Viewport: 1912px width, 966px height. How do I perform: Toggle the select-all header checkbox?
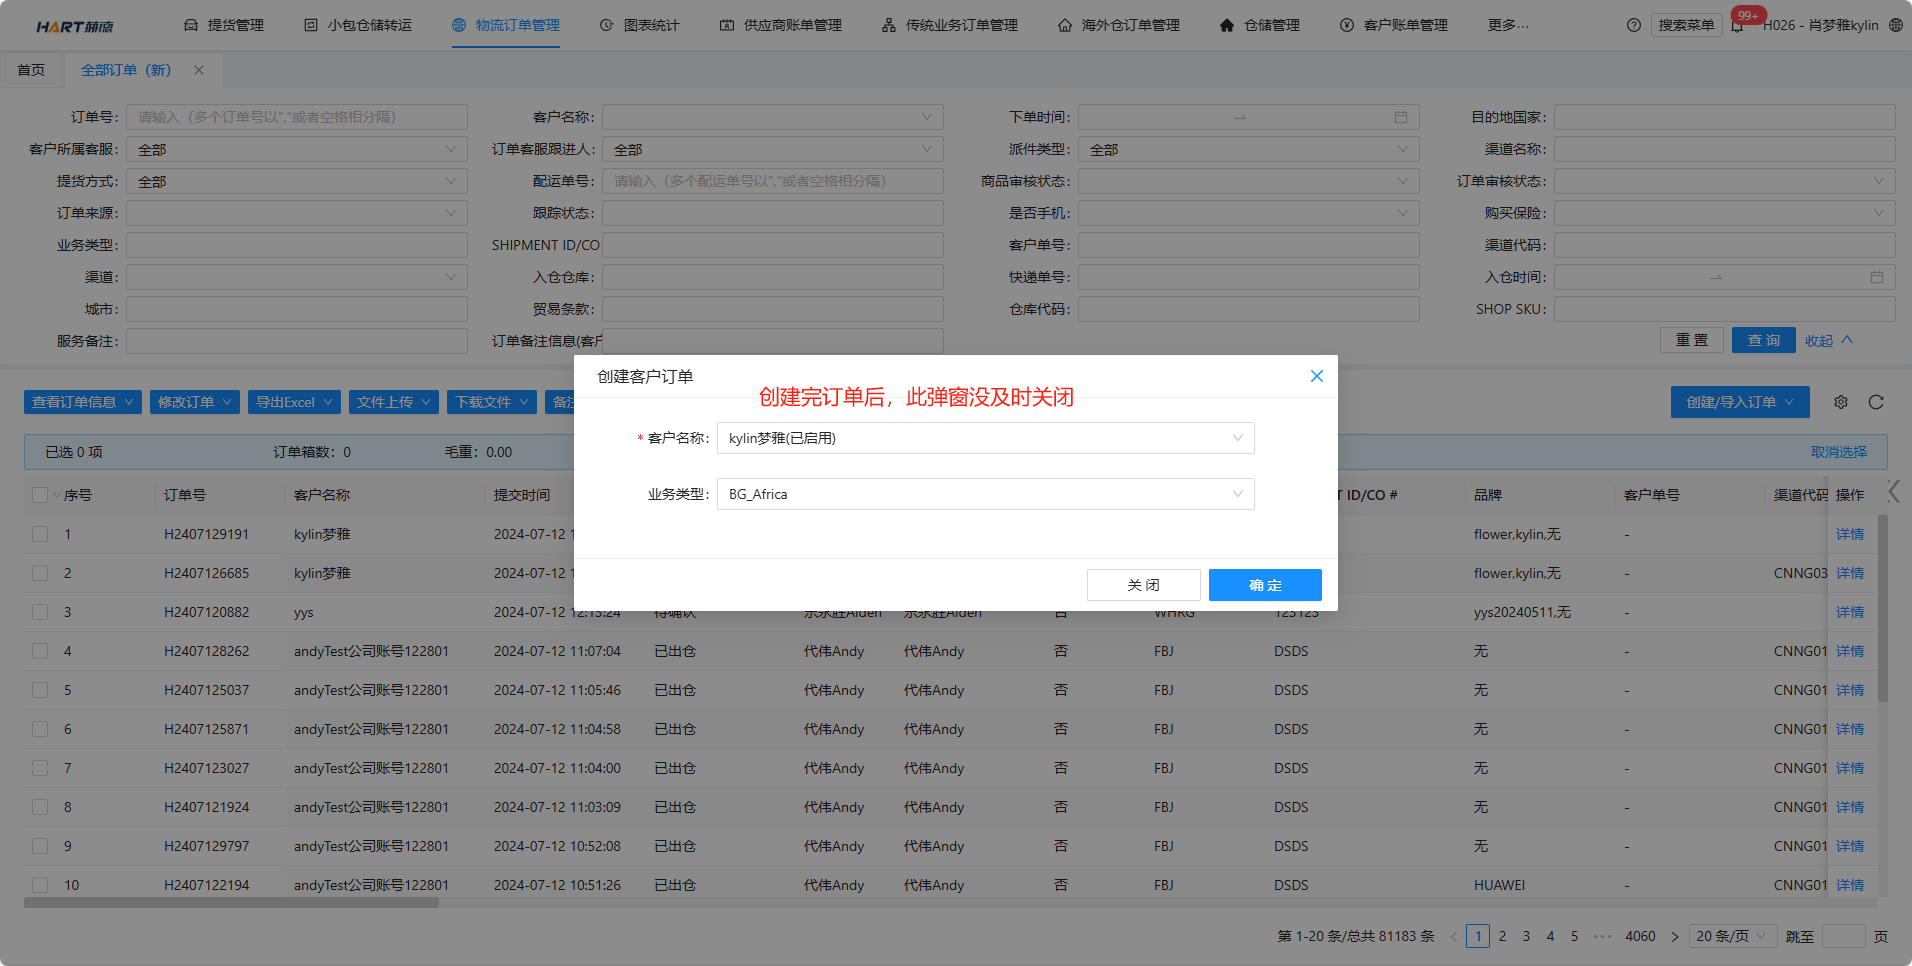coord(40,495)
